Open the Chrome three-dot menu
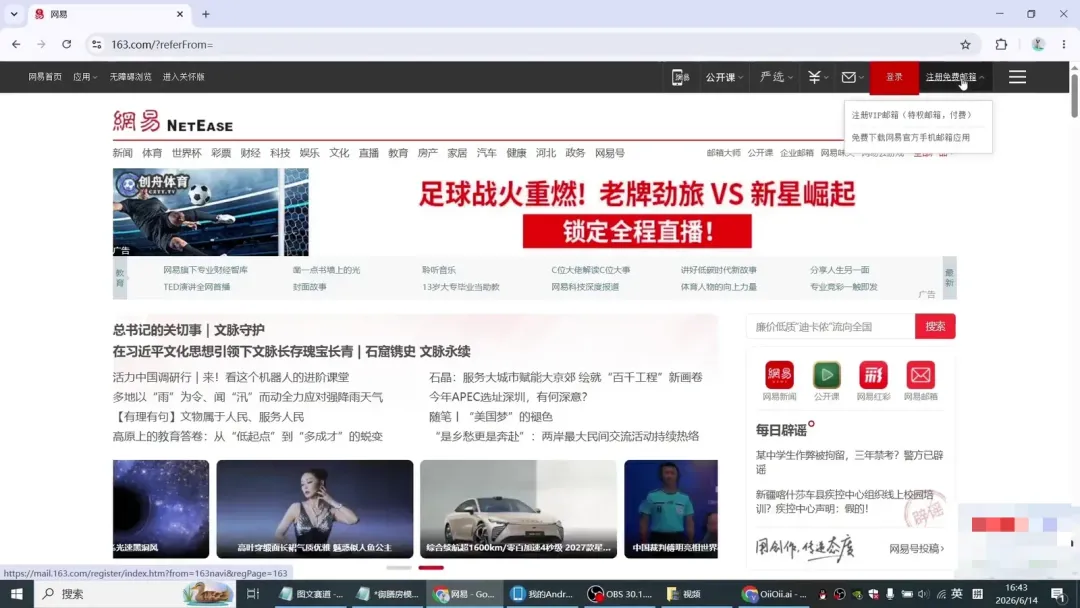This screenshot has height=608, width=1080. (1063, 44)
